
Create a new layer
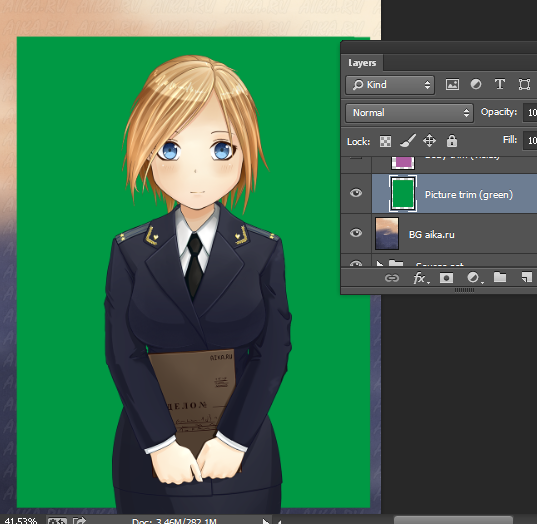527,277
